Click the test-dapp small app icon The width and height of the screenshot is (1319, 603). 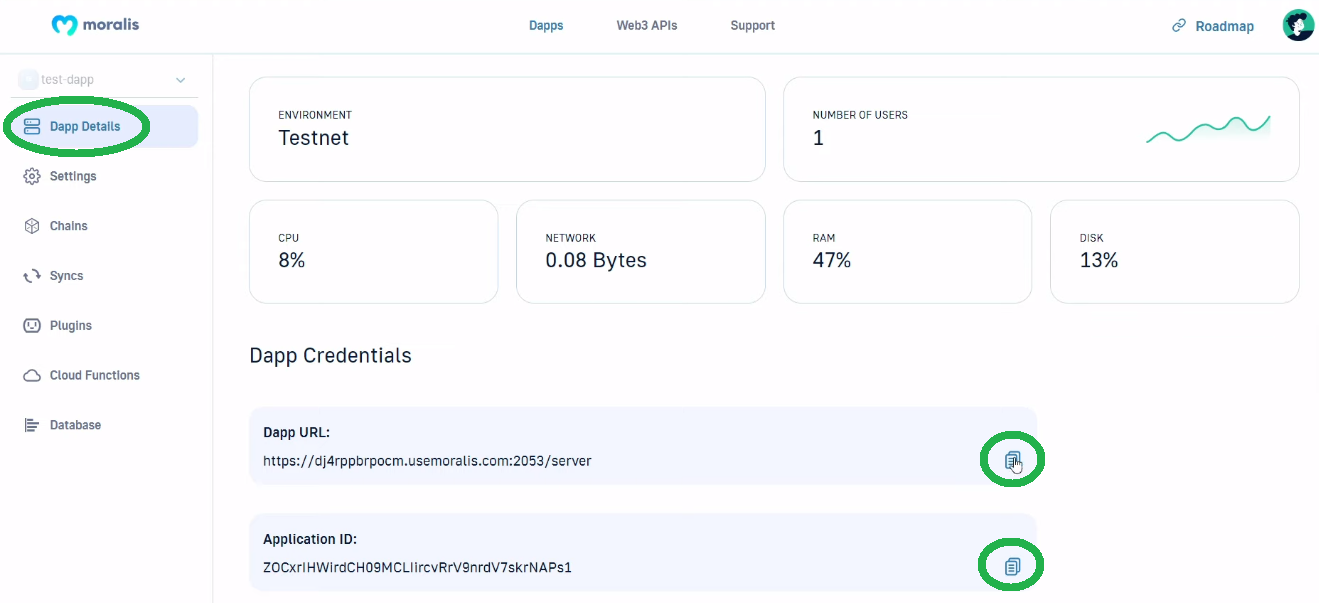click(28, 79)
